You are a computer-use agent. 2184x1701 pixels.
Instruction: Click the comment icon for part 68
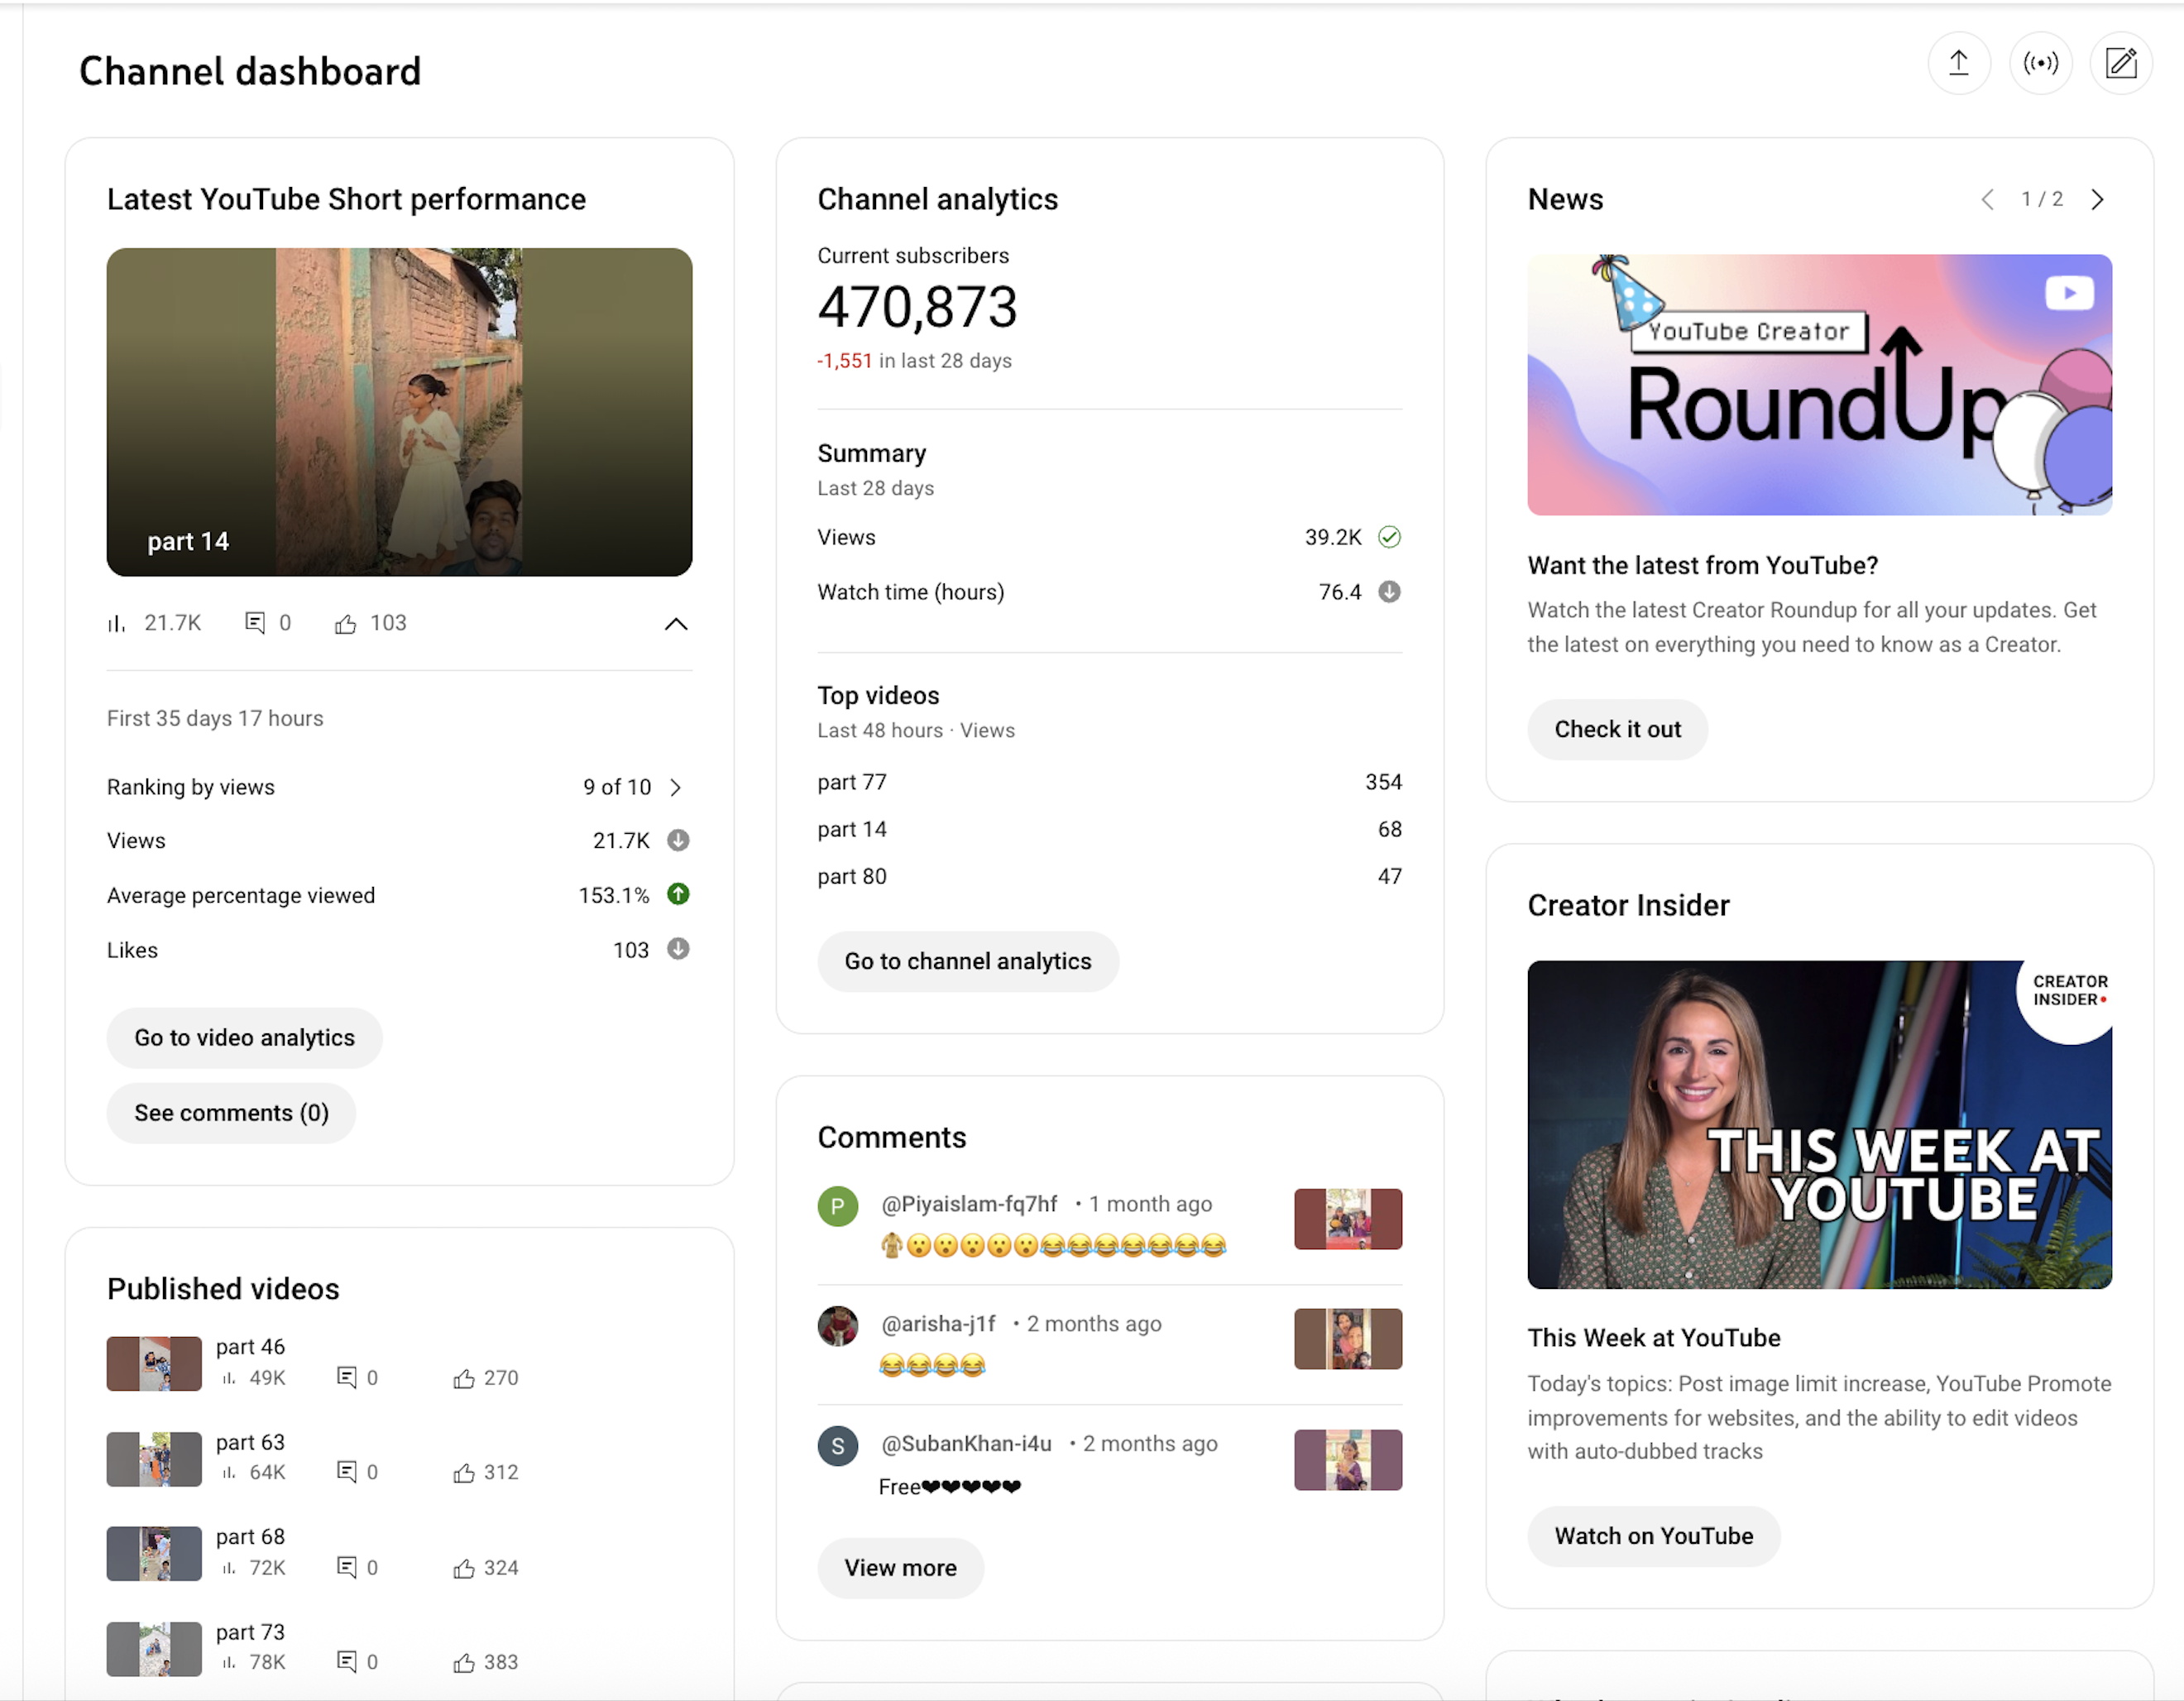346,1567
